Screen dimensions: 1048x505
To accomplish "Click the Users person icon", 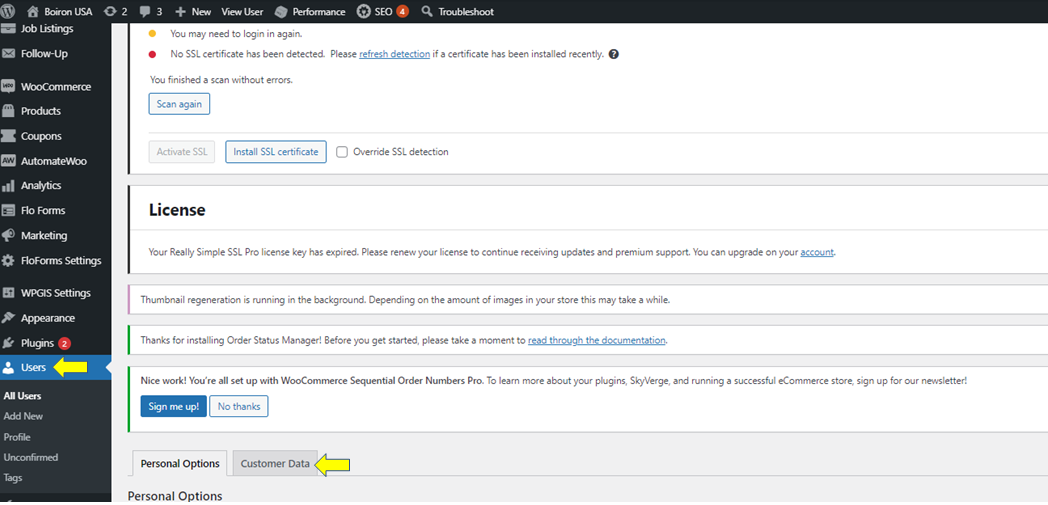I will pos(9,367).
